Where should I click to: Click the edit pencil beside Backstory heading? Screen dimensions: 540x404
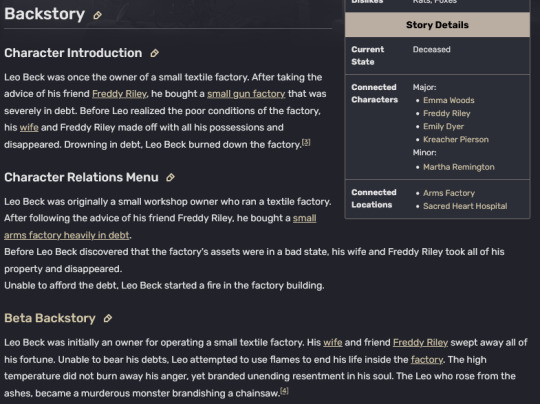(97, 15)
